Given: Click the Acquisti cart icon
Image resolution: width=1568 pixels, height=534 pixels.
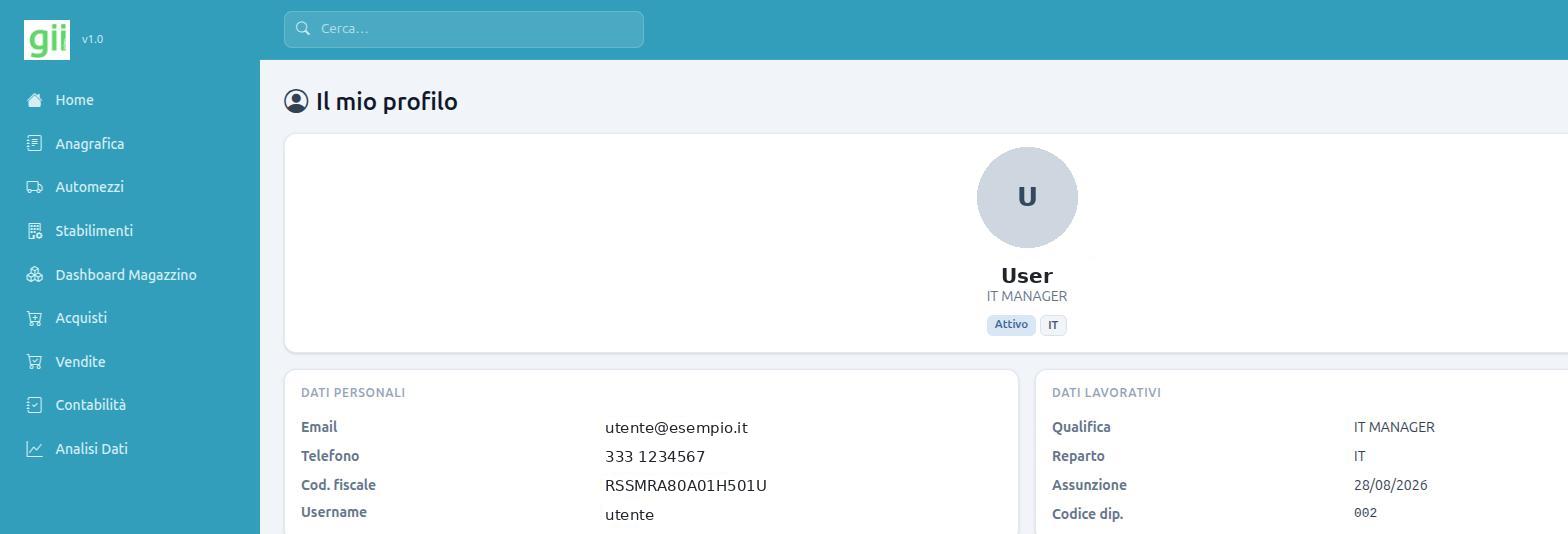Looking at the screenshot, I should (35, 318).
